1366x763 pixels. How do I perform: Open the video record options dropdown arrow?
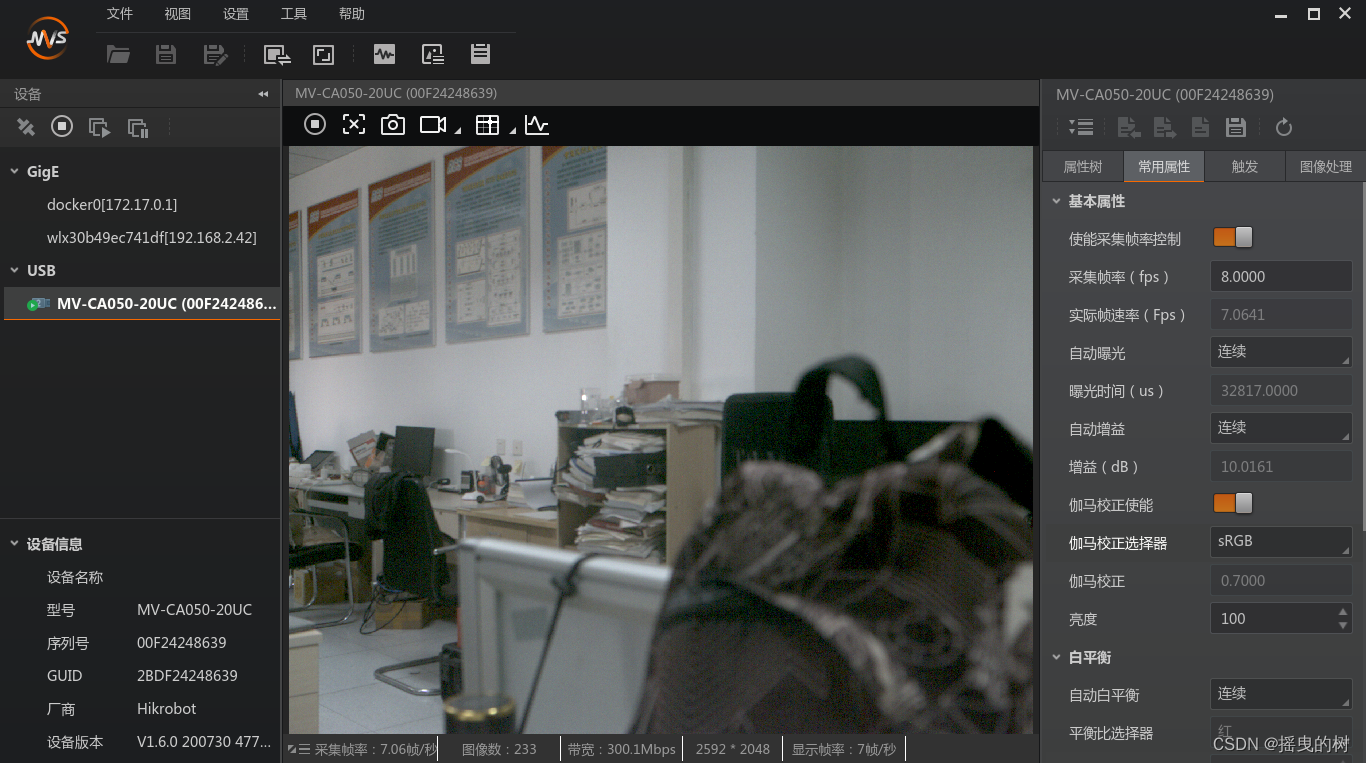(x=458, y=130)
